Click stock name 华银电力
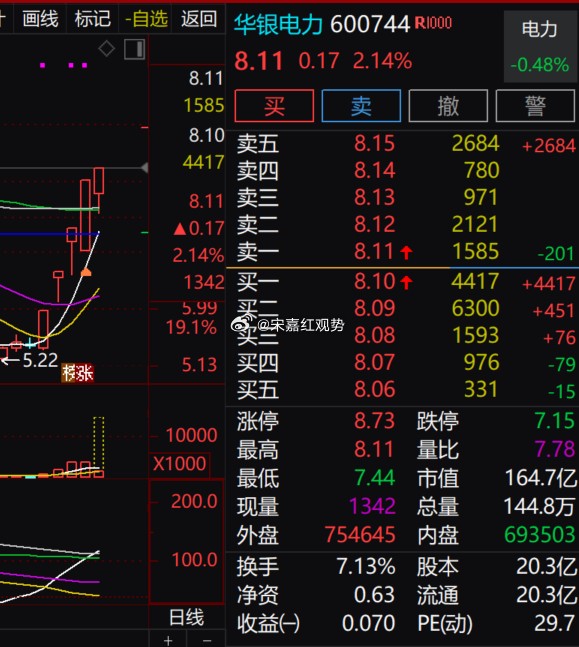 coord(279,24)
